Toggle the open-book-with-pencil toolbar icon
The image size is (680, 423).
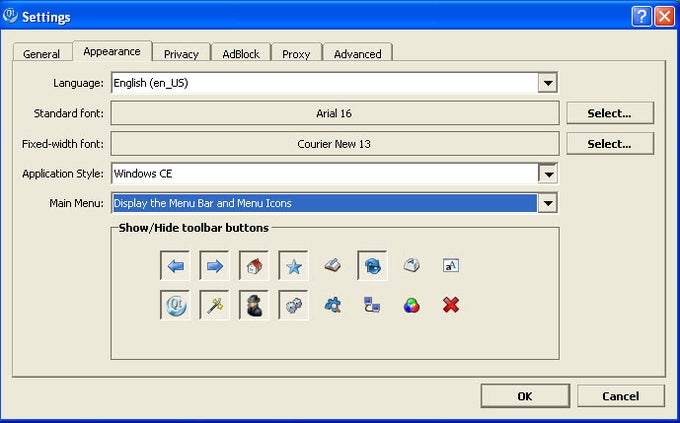[x=333, y=265]
